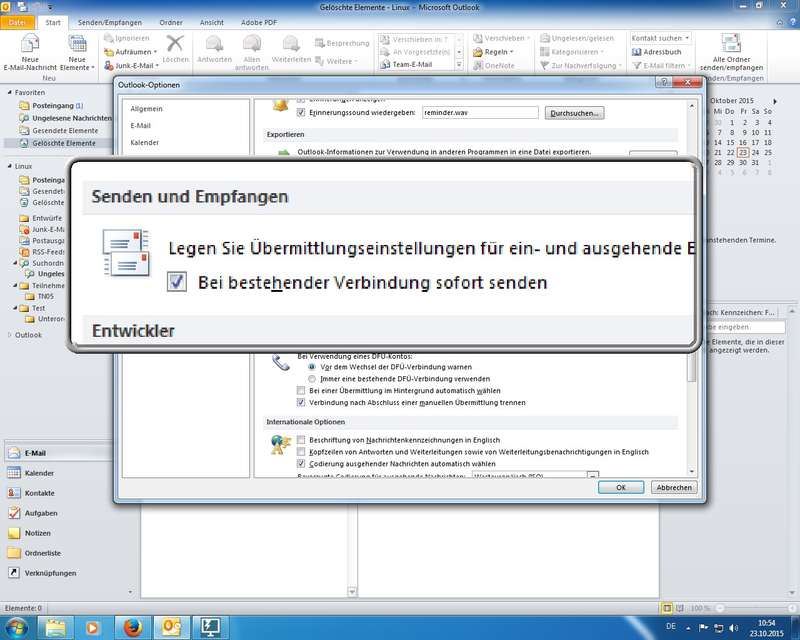The height and width of the screenshot is (640, 800).
Task: Open Windows Explorer from taskbar
Action: (55, 627)
